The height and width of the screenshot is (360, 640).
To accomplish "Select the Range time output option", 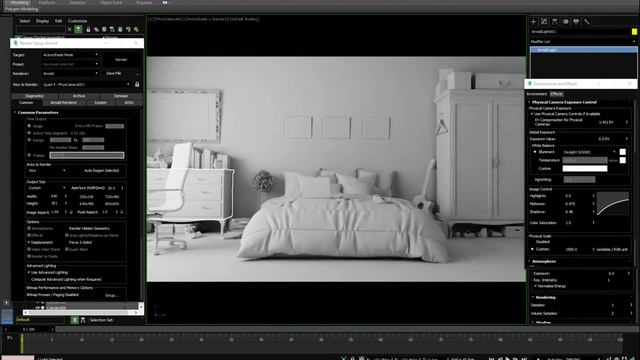I will [x=29, y=140].
